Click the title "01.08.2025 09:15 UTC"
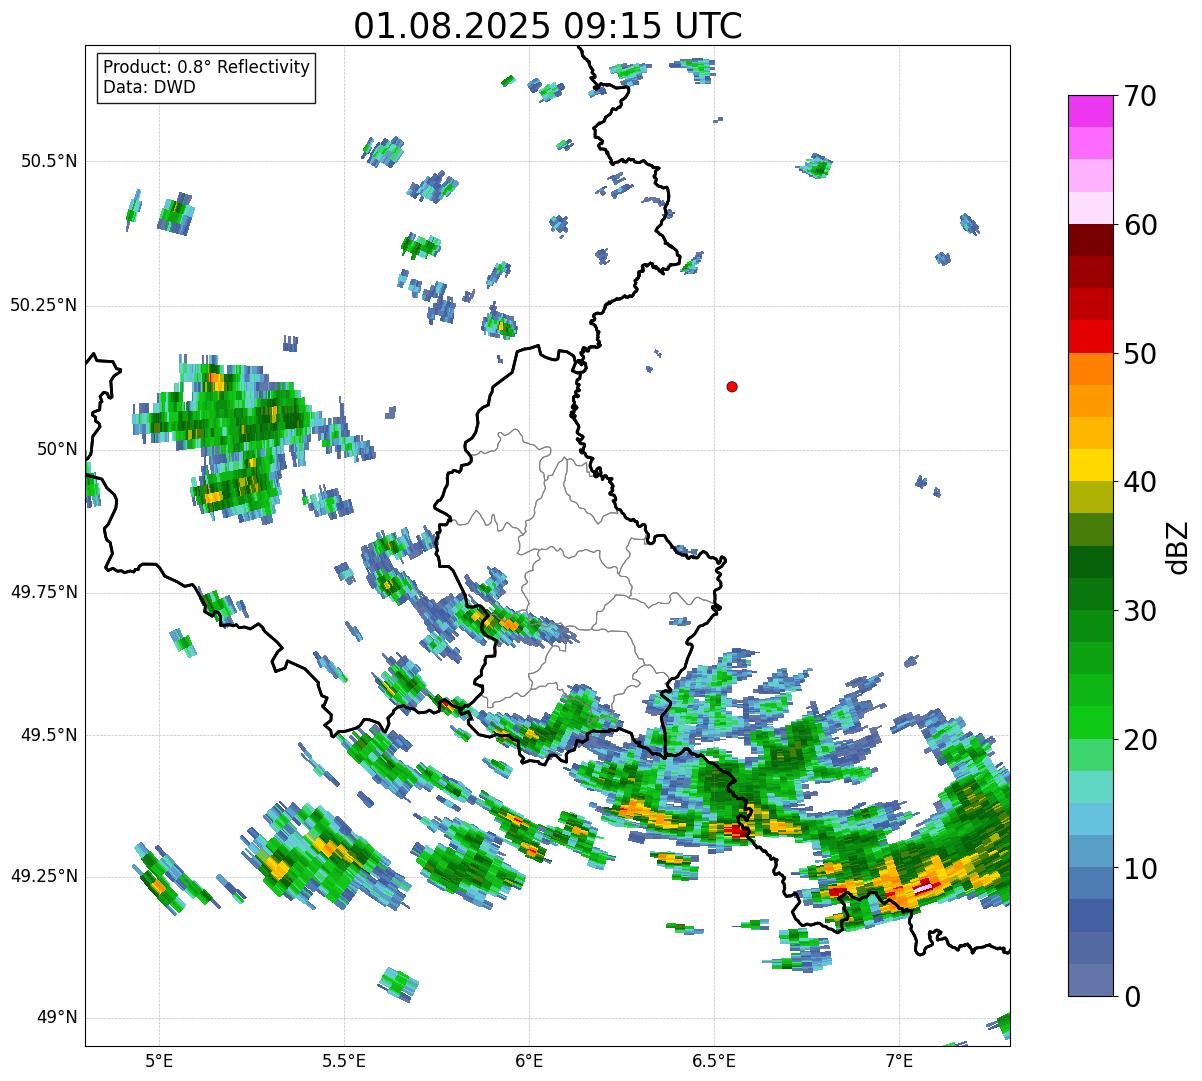The width and height of the screenshot is (1202, 1081). click(548, 25)
